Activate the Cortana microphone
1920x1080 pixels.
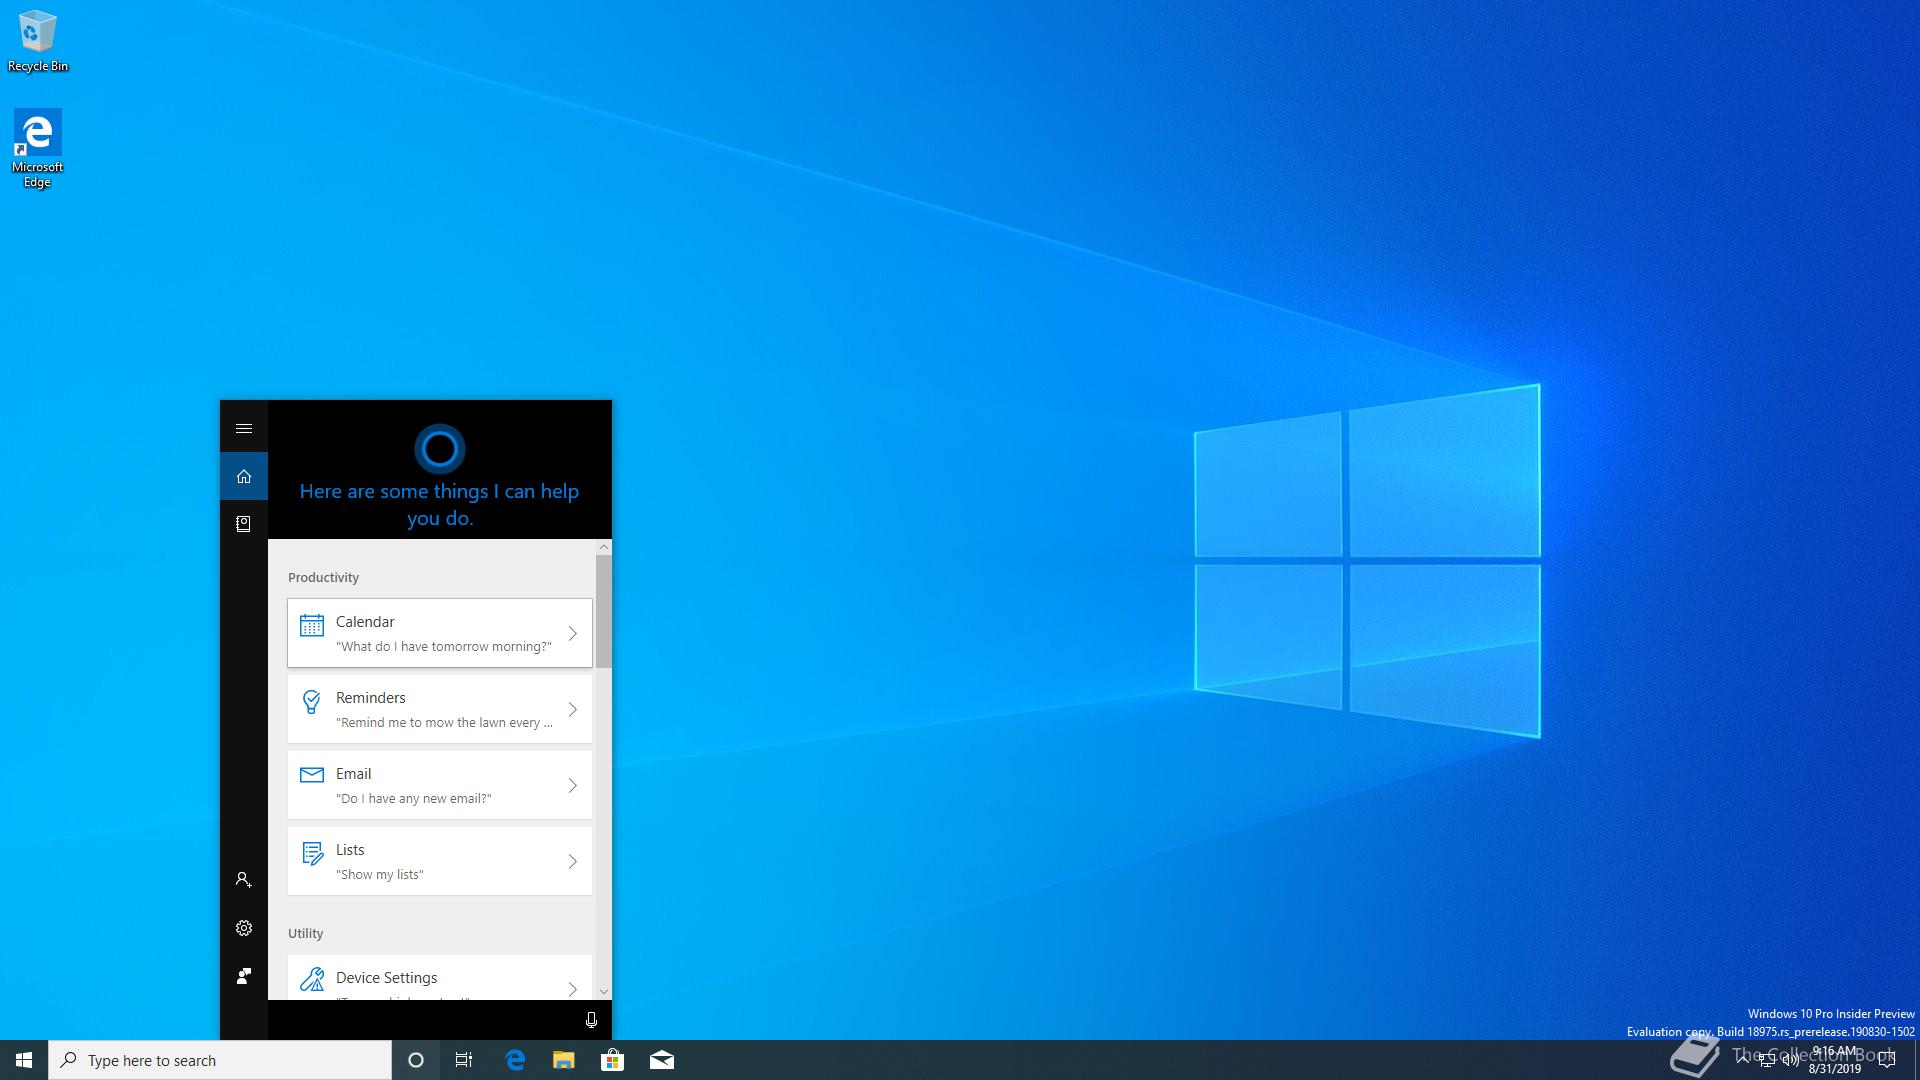coord(591,1020)
